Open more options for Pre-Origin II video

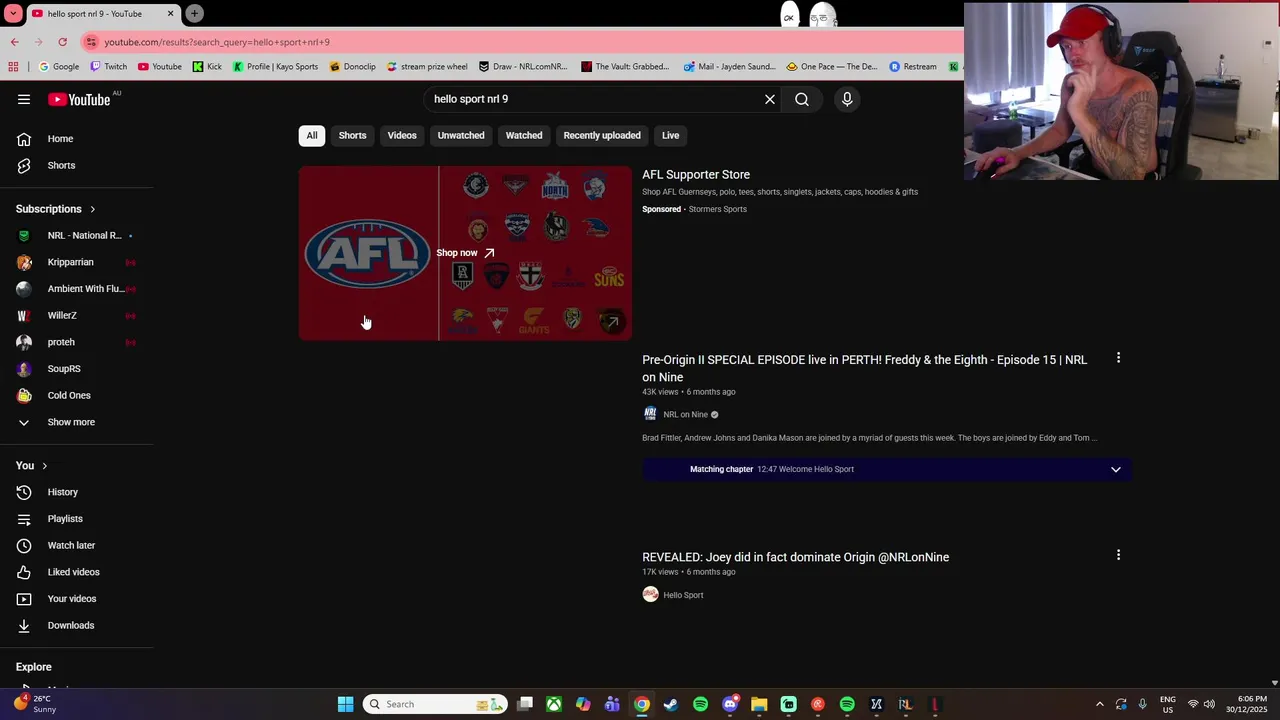pyautogui.click(x=1118, y=357)
